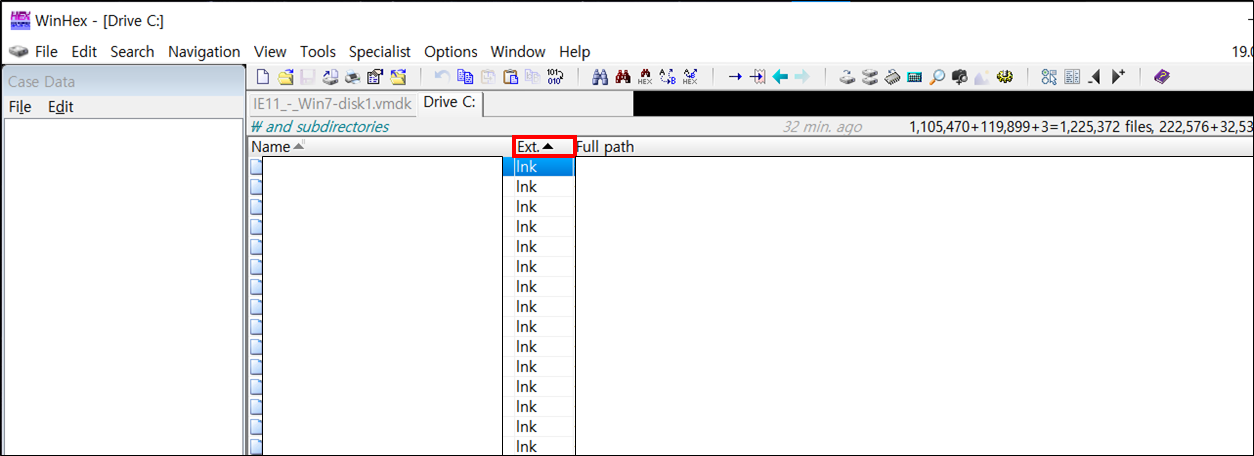This screenshot has width=1254, height=456.
Task: Click '# and subdirectories' path label
Action: click(320, 127)
